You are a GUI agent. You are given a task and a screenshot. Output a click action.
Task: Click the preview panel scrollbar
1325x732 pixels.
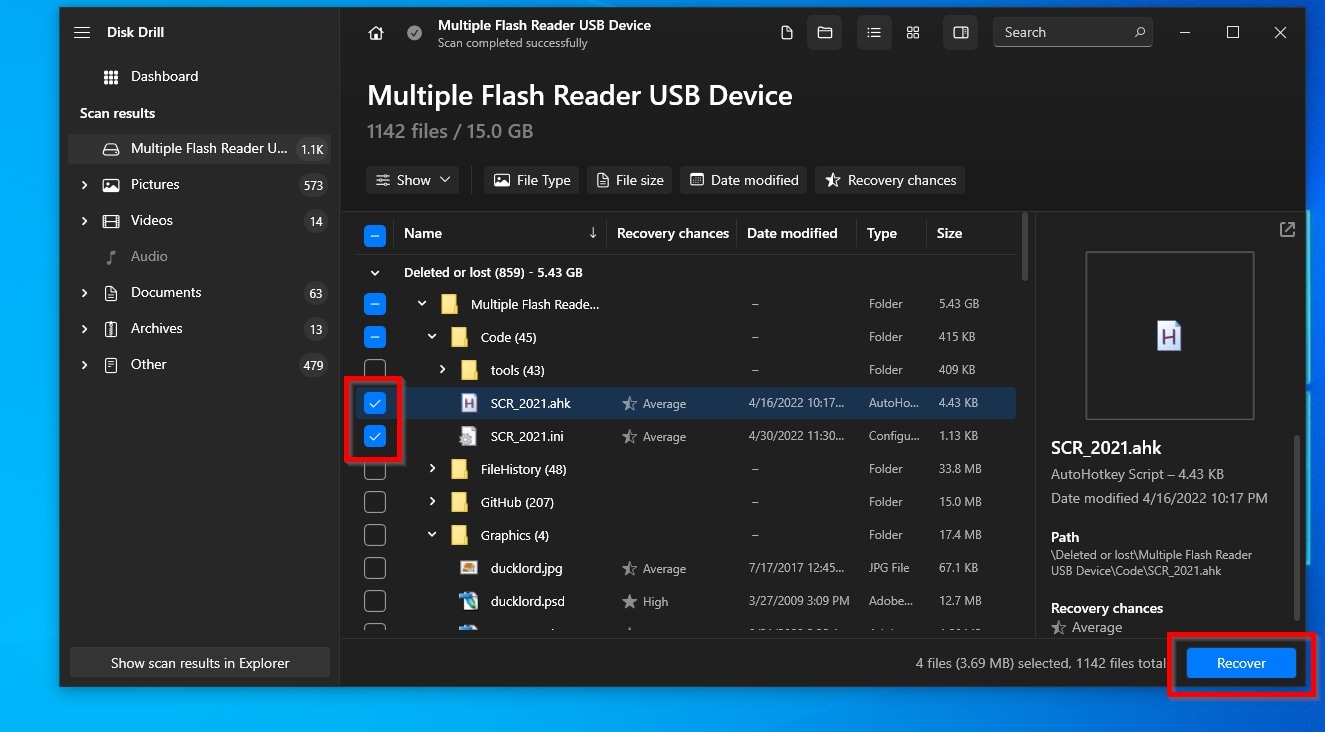tap(1297, 526)
